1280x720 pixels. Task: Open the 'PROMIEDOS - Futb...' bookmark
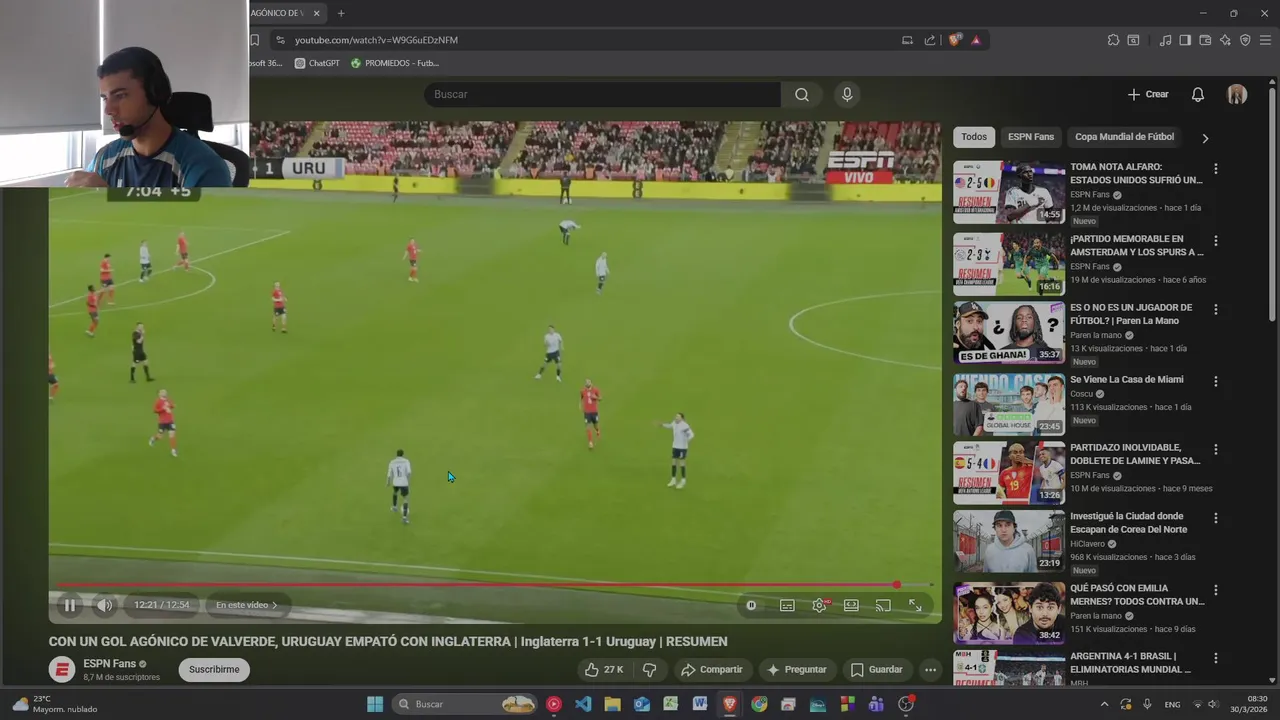point(395,63)
